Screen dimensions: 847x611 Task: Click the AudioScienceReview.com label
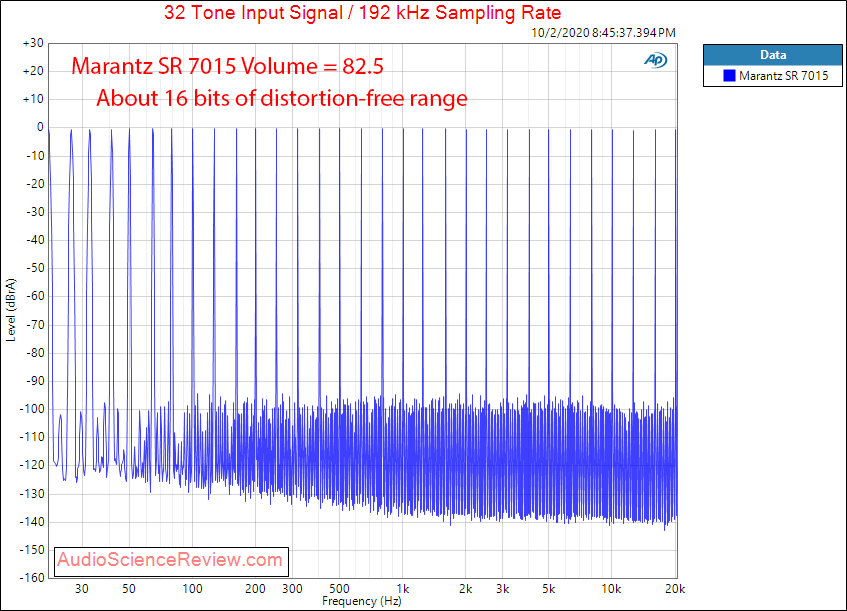point(170,560)
